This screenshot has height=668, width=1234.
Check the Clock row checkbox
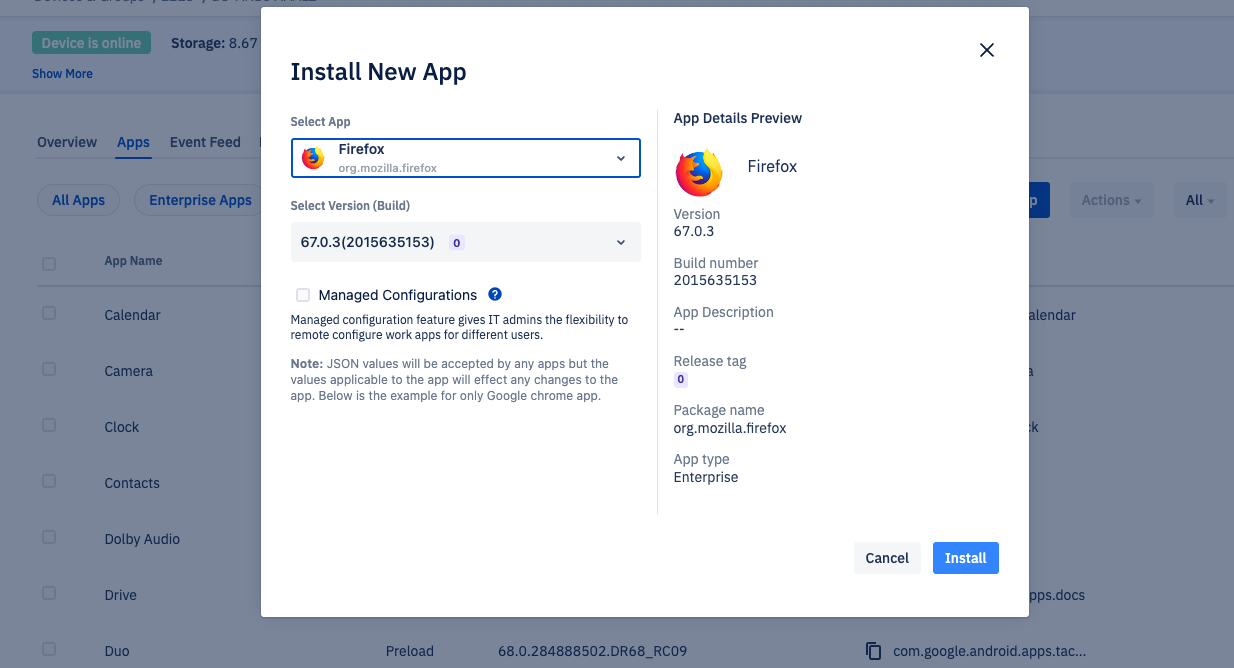[x=49, y=425]
